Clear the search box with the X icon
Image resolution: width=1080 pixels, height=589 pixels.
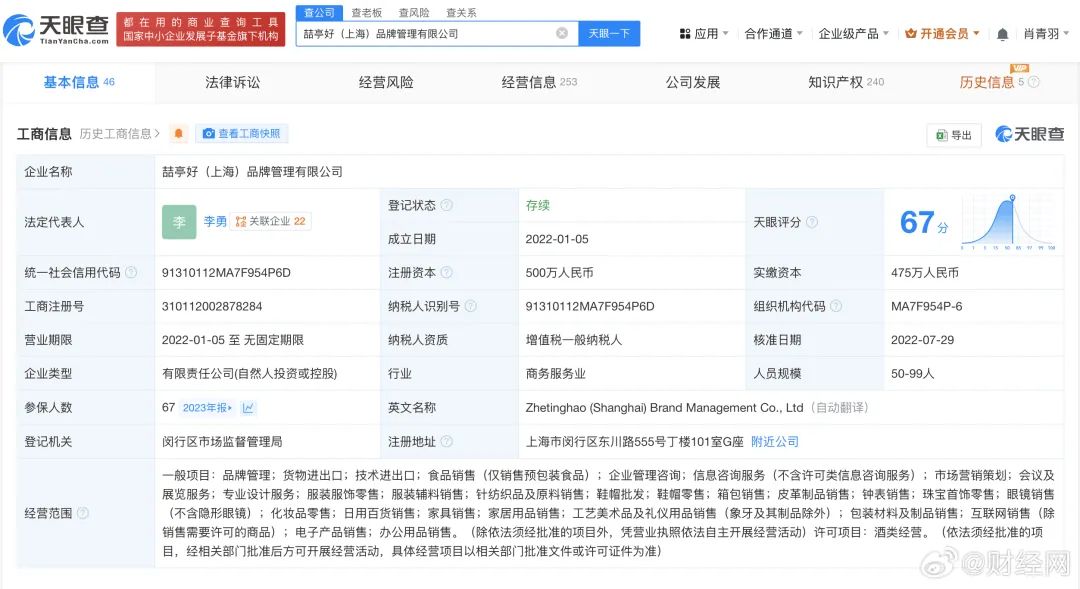pos(562,33)
